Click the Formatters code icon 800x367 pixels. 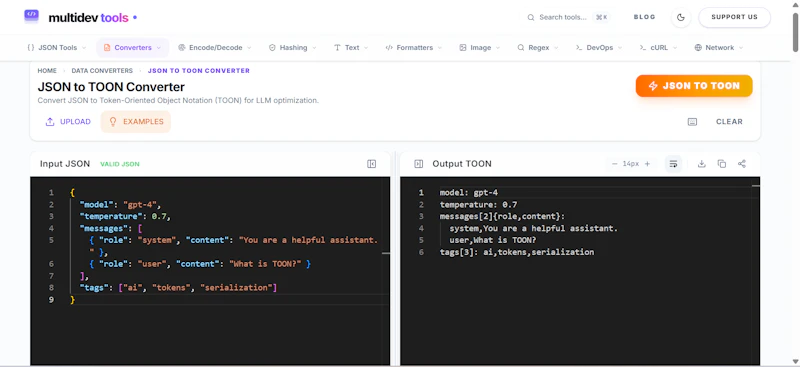(389, 47)
